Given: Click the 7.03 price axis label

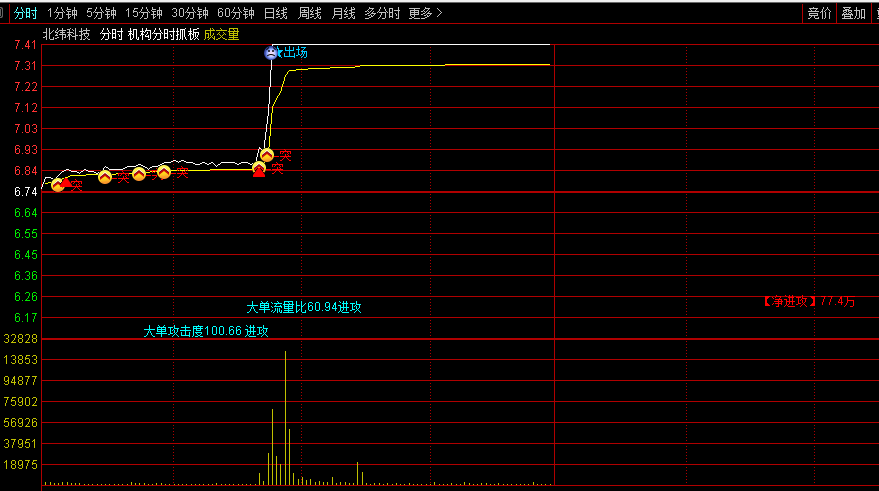Looking at the screenshot, I should 25,129.
